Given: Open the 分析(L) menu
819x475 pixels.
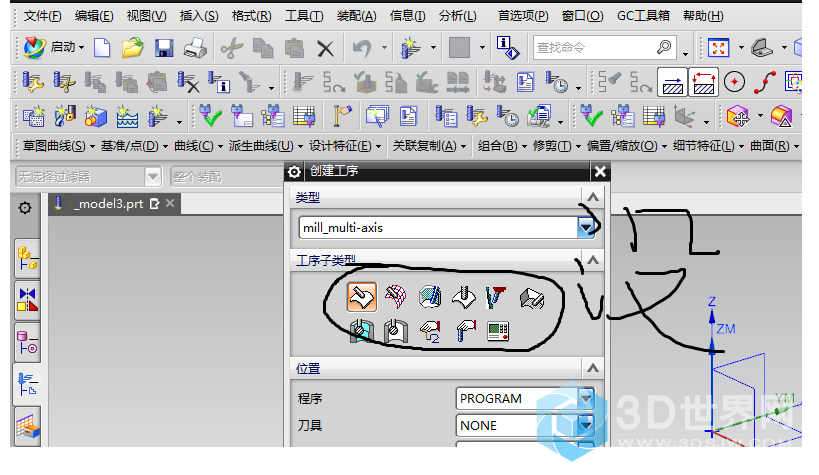Looking at the screenshot, I should pyautogui.click(x=458, y=16).
